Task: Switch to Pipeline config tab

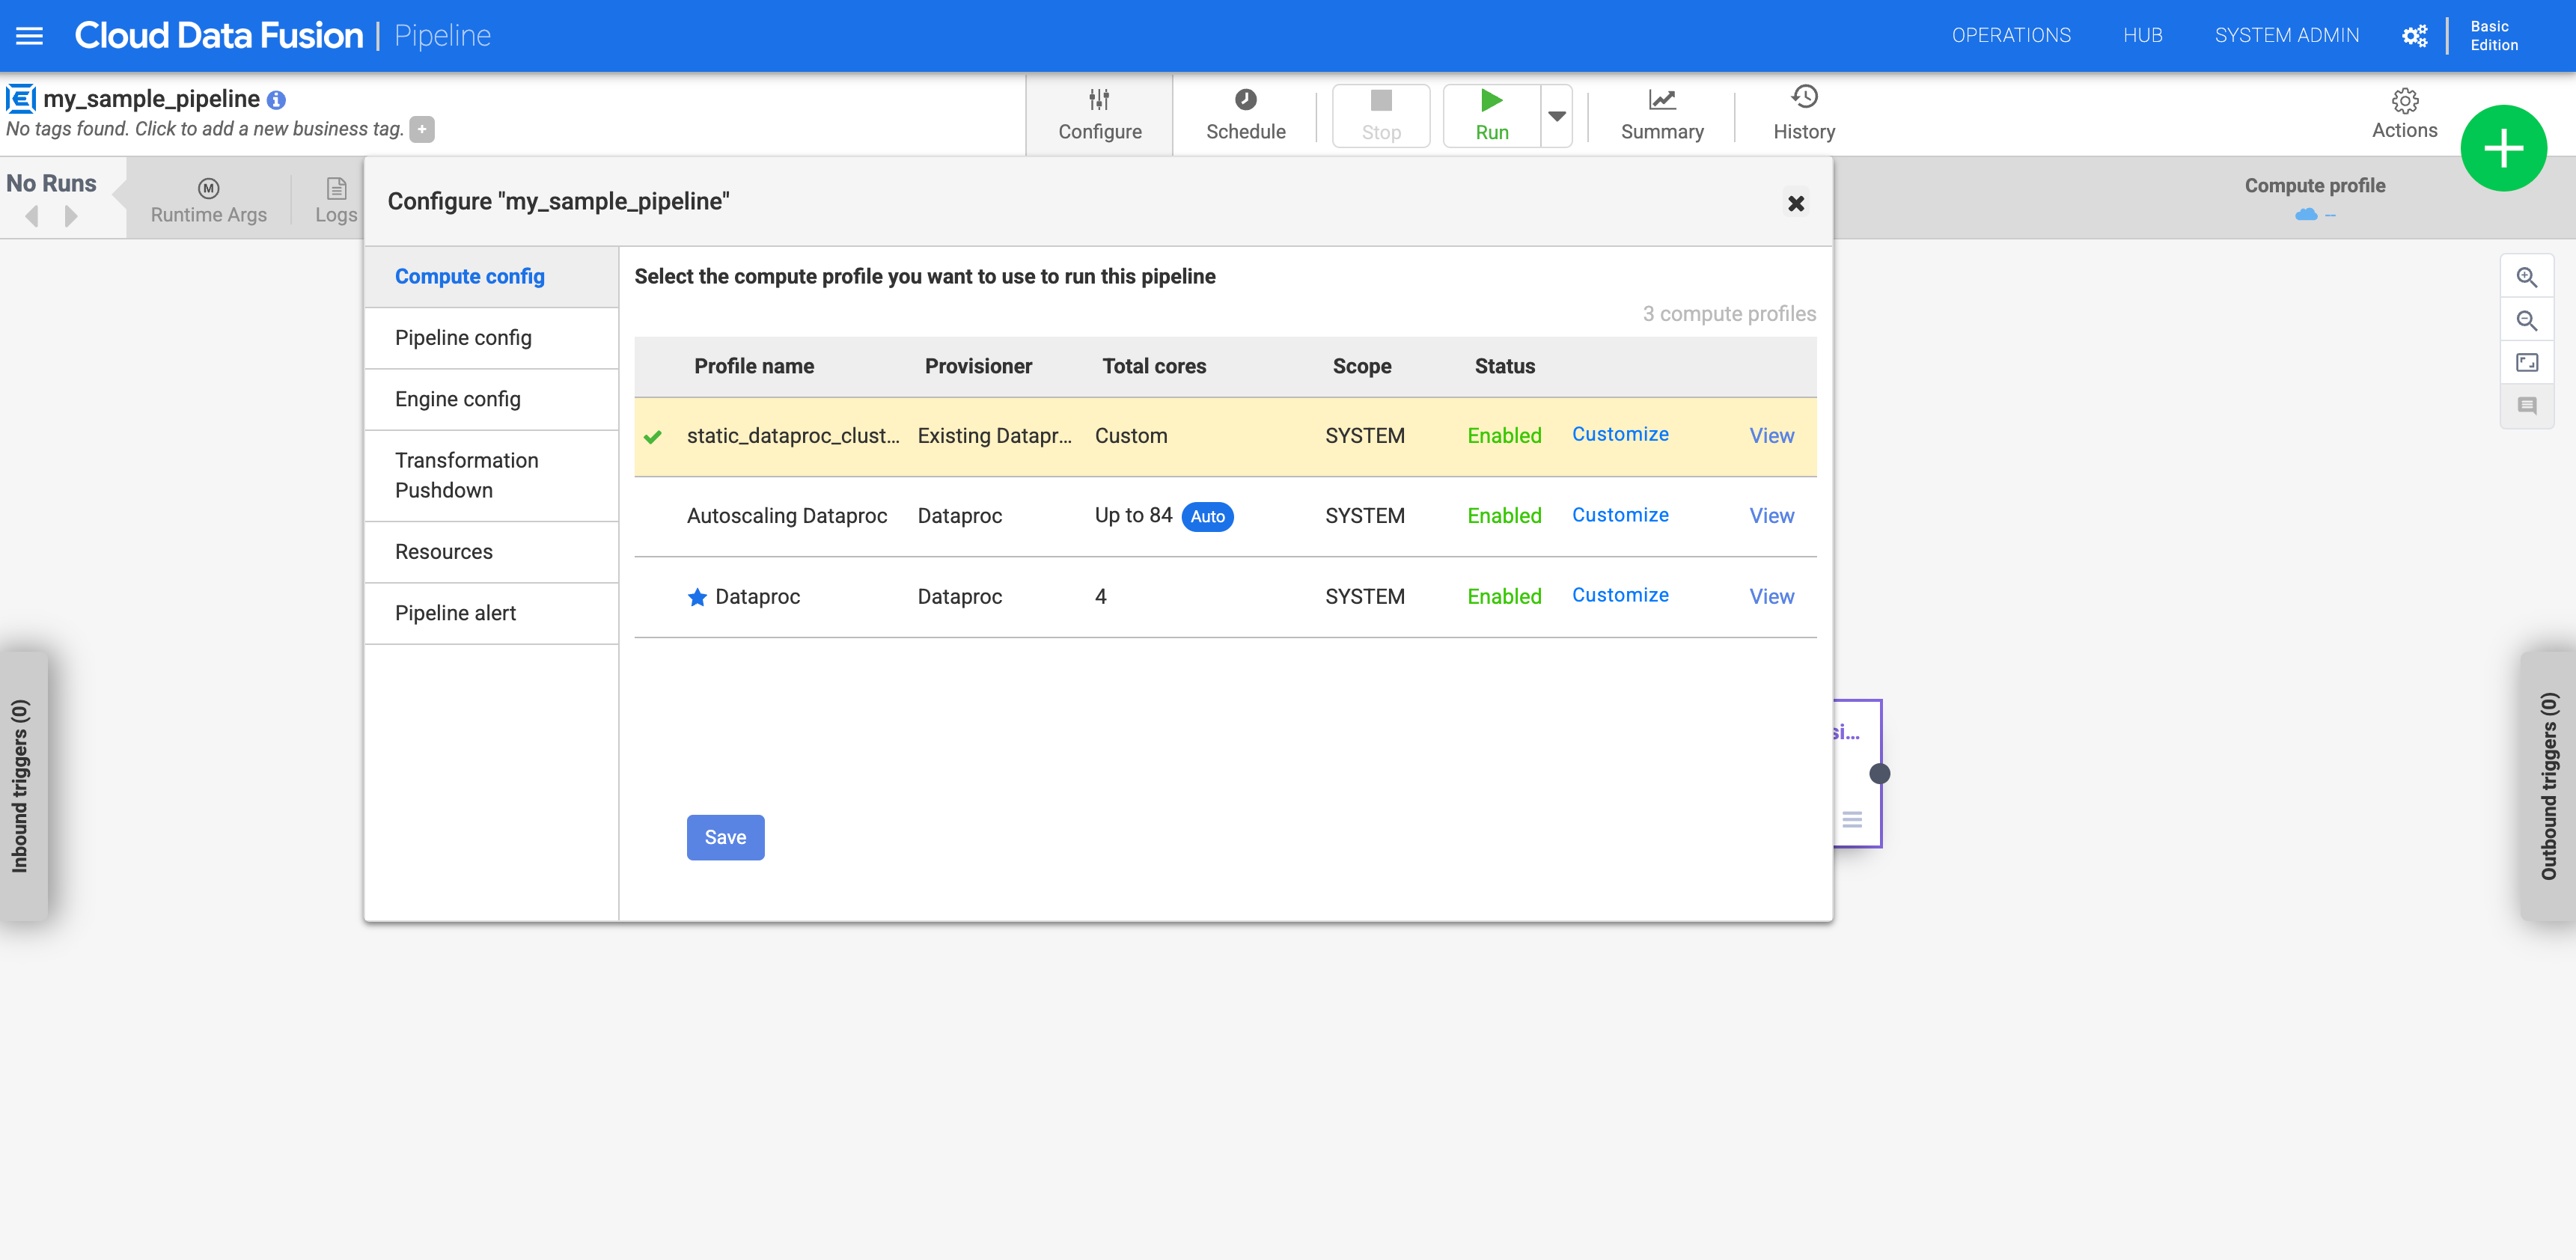Action: tap(463, 337)
